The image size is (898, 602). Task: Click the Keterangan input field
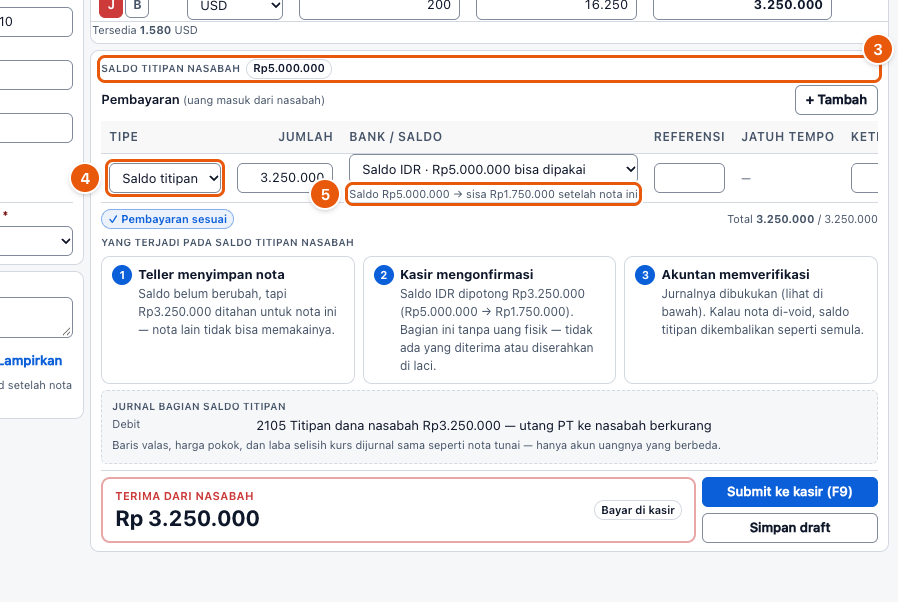coord(865,178)
